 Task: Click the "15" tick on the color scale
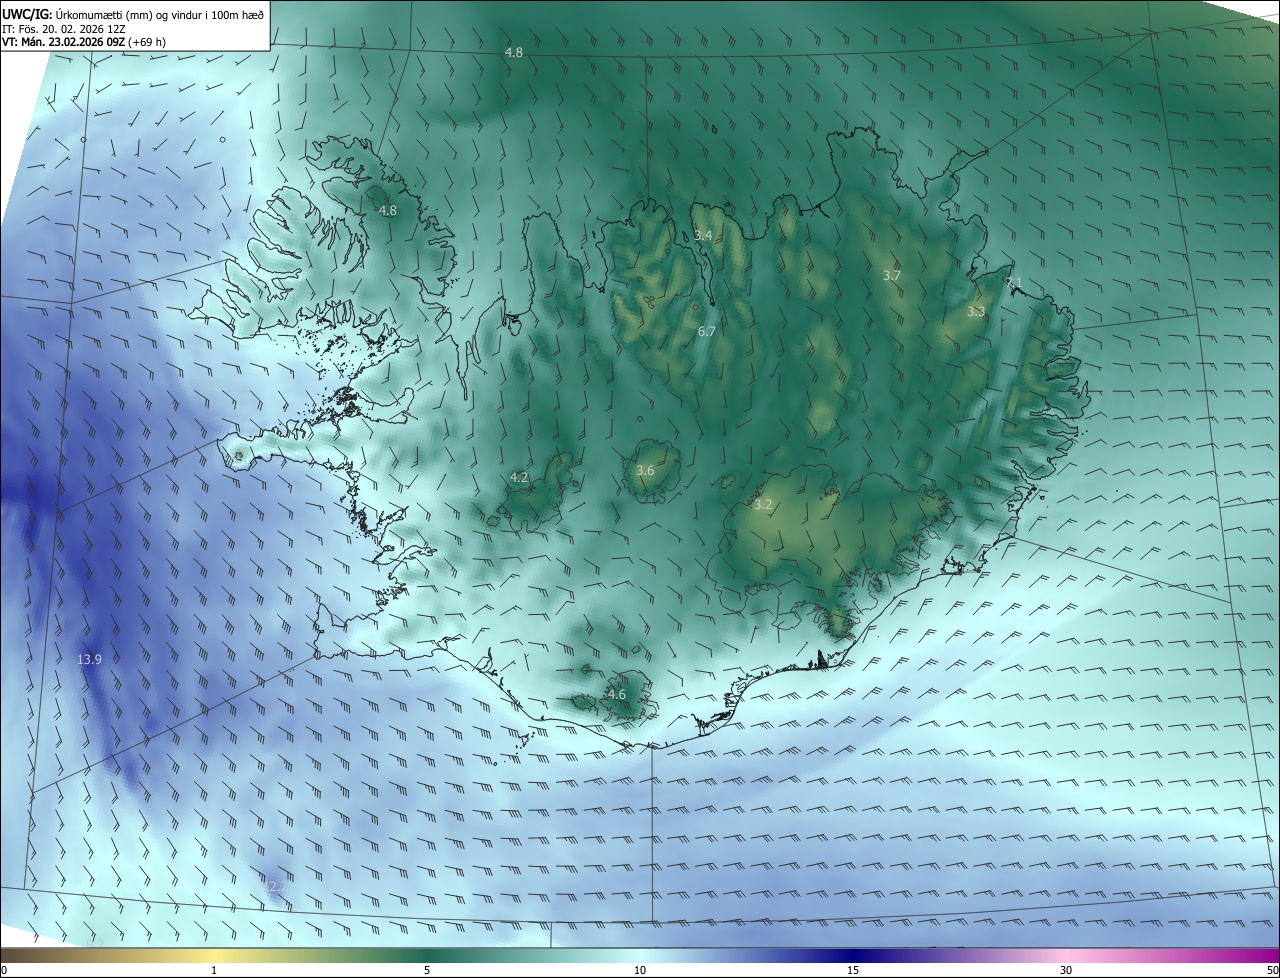pos(853,971)
